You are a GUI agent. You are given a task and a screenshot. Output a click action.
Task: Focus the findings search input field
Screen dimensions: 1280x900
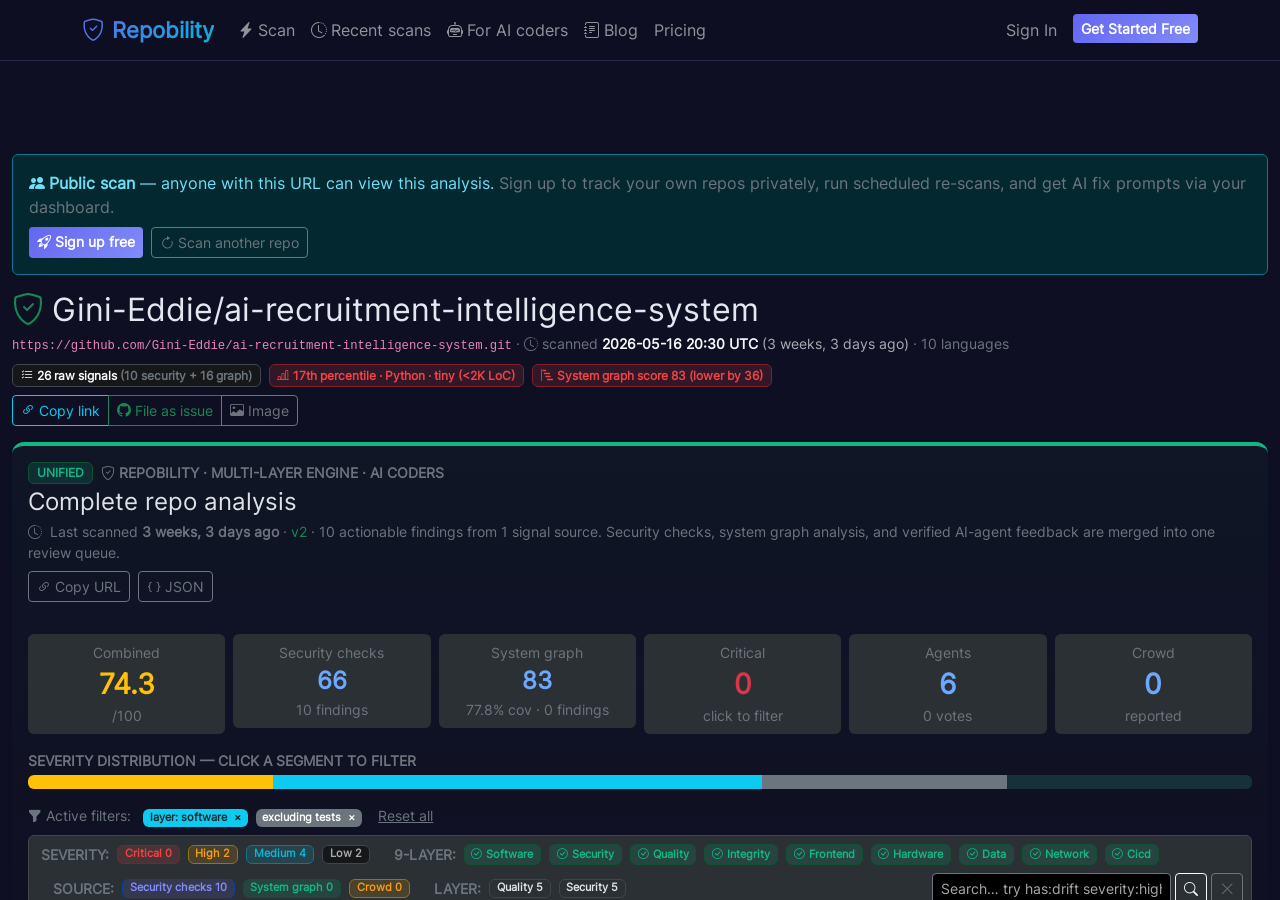[1051, 888]
